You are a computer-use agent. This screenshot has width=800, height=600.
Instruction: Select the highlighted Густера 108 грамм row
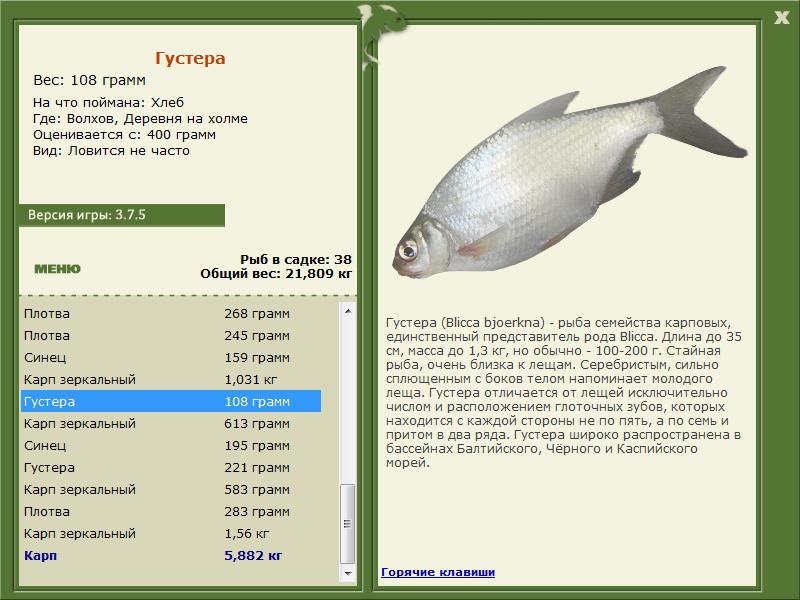pos(171,402)
